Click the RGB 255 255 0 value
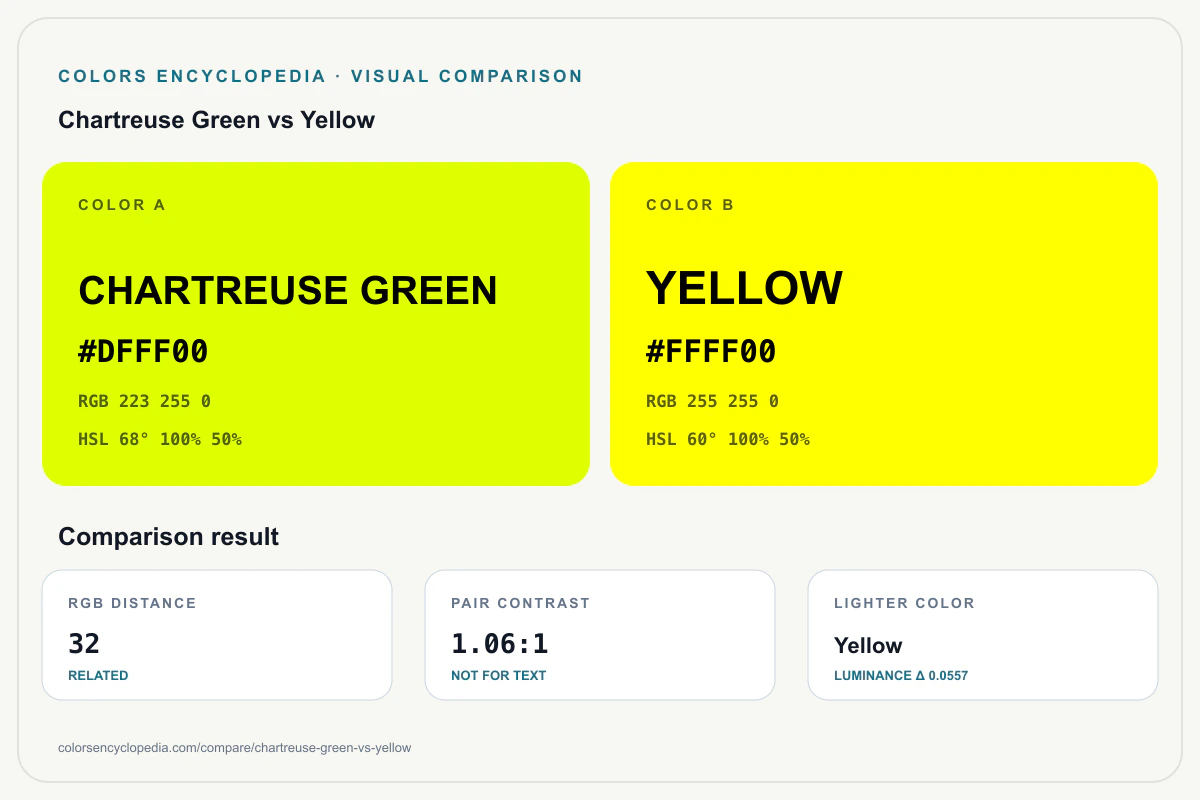1200x800 pixels. click(x=712, y=401)
